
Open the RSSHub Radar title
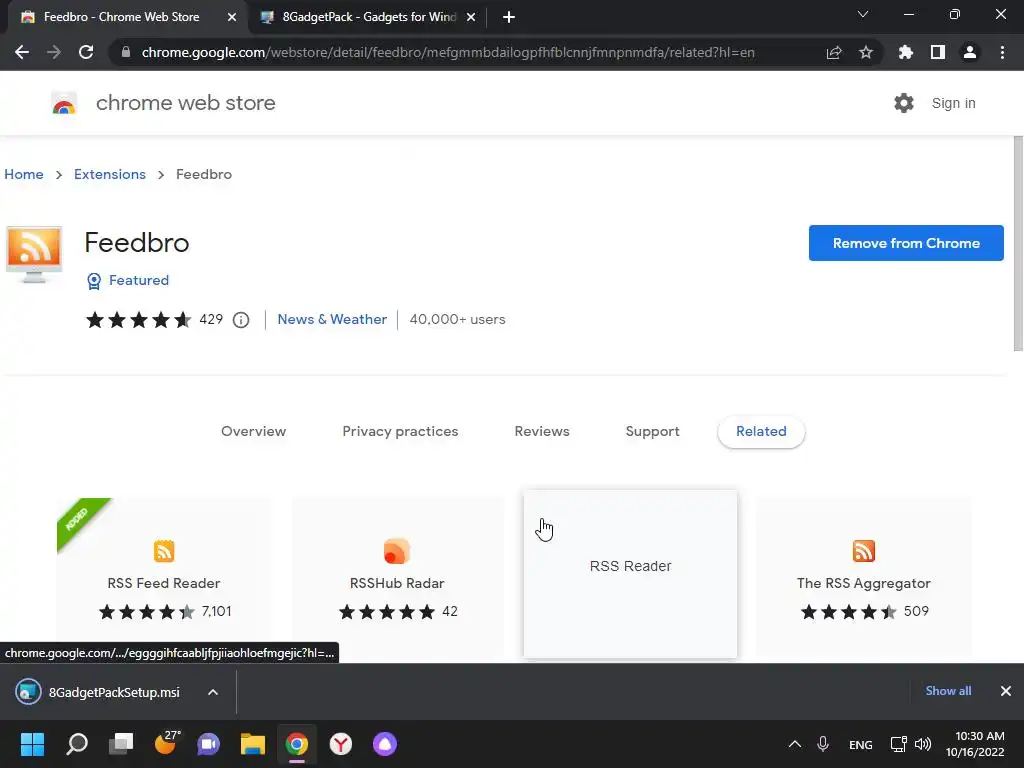pyautogui.click(x=396, y=583)
